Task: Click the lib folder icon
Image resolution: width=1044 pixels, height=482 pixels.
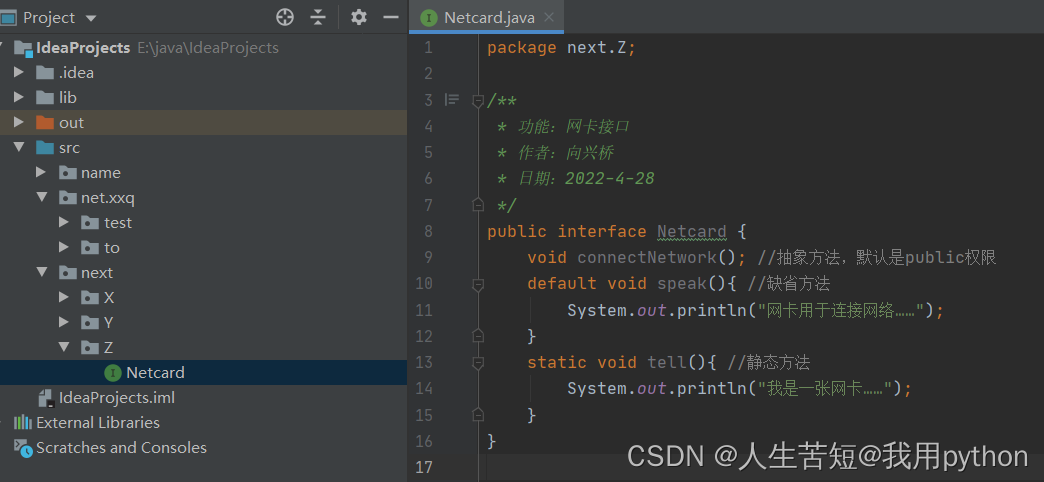Action: point(45,98)
